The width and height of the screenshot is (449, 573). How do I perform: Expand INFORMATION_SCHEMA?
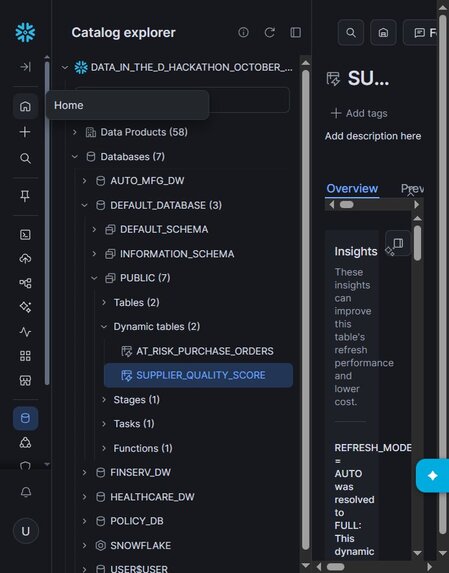pos(94,254)
